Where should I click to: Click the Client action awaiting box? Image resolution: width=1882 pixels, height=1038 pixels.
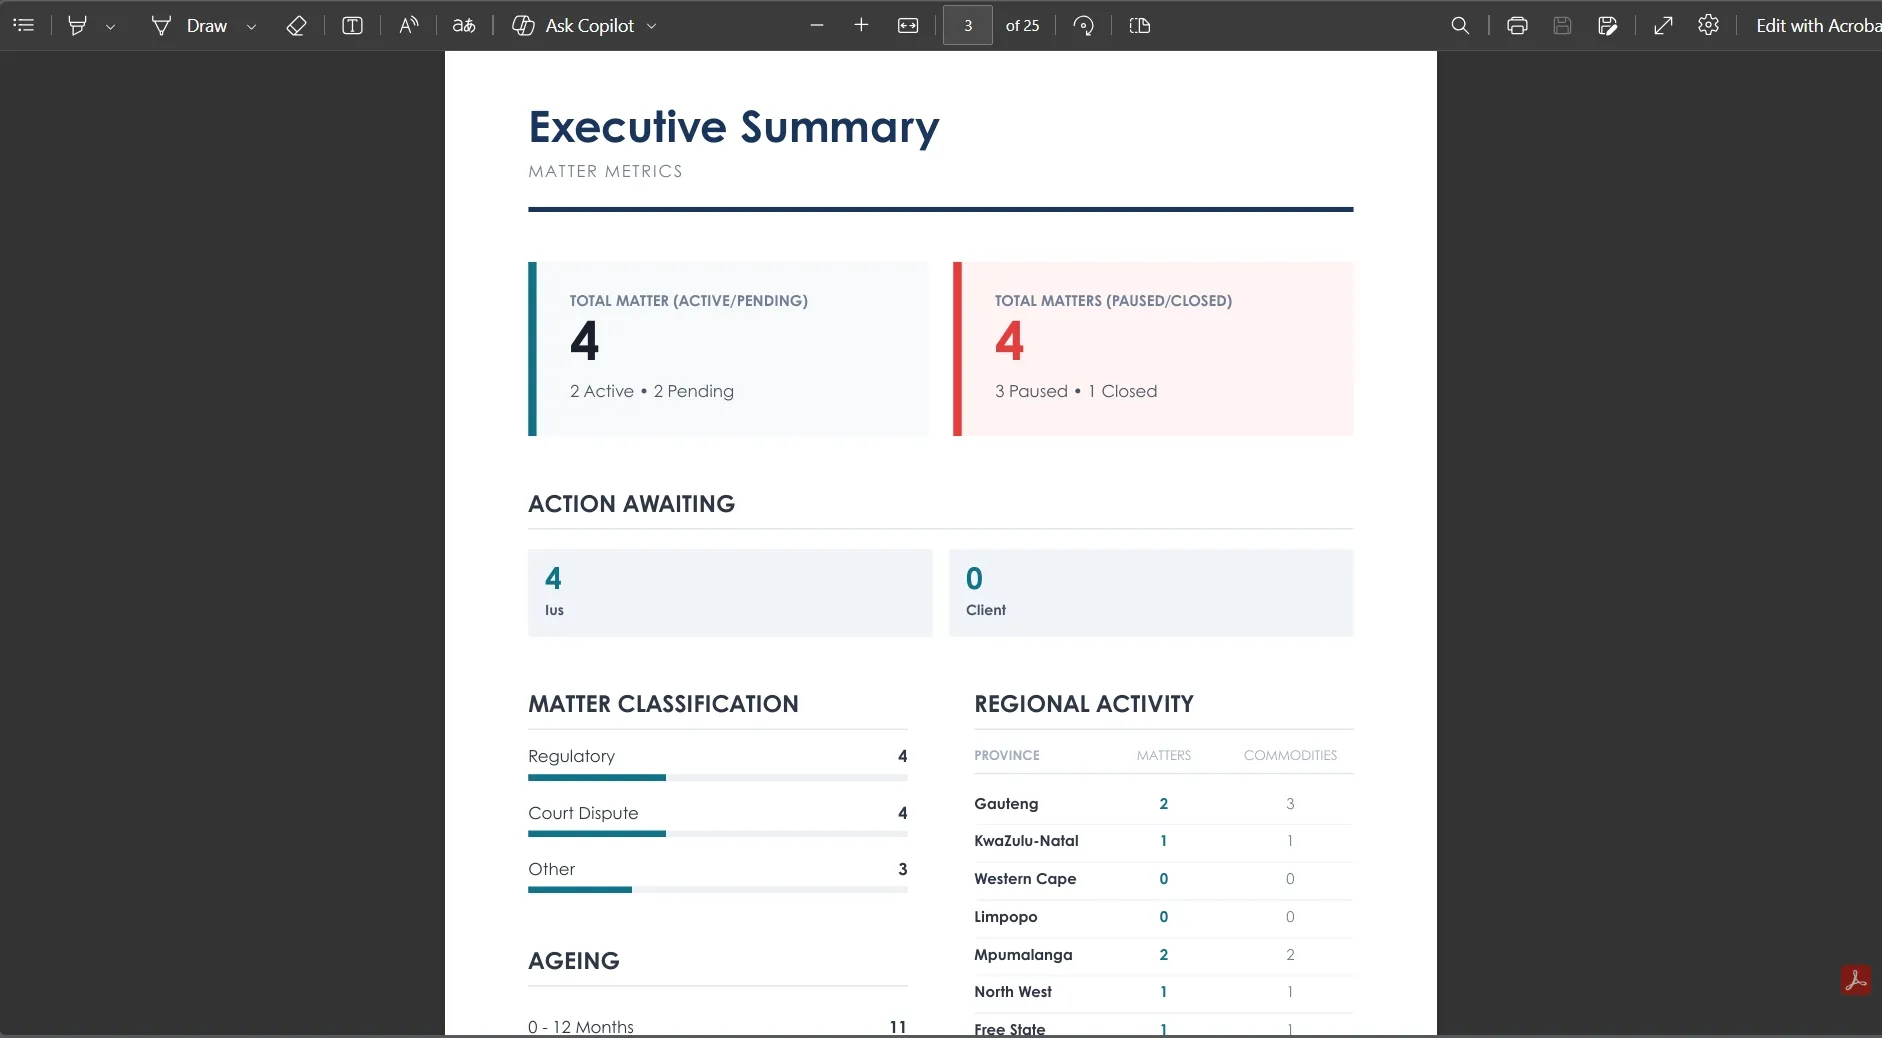(1151, 593)
